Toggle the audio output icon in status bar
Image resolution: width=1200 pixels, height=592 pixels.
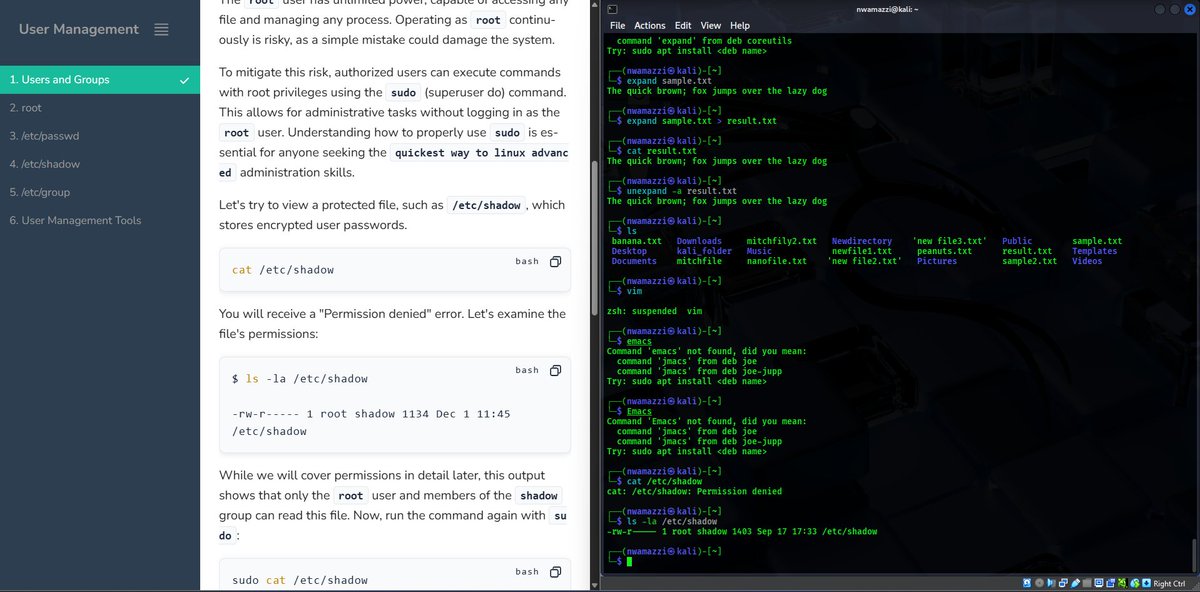[x=1050, y=583]
